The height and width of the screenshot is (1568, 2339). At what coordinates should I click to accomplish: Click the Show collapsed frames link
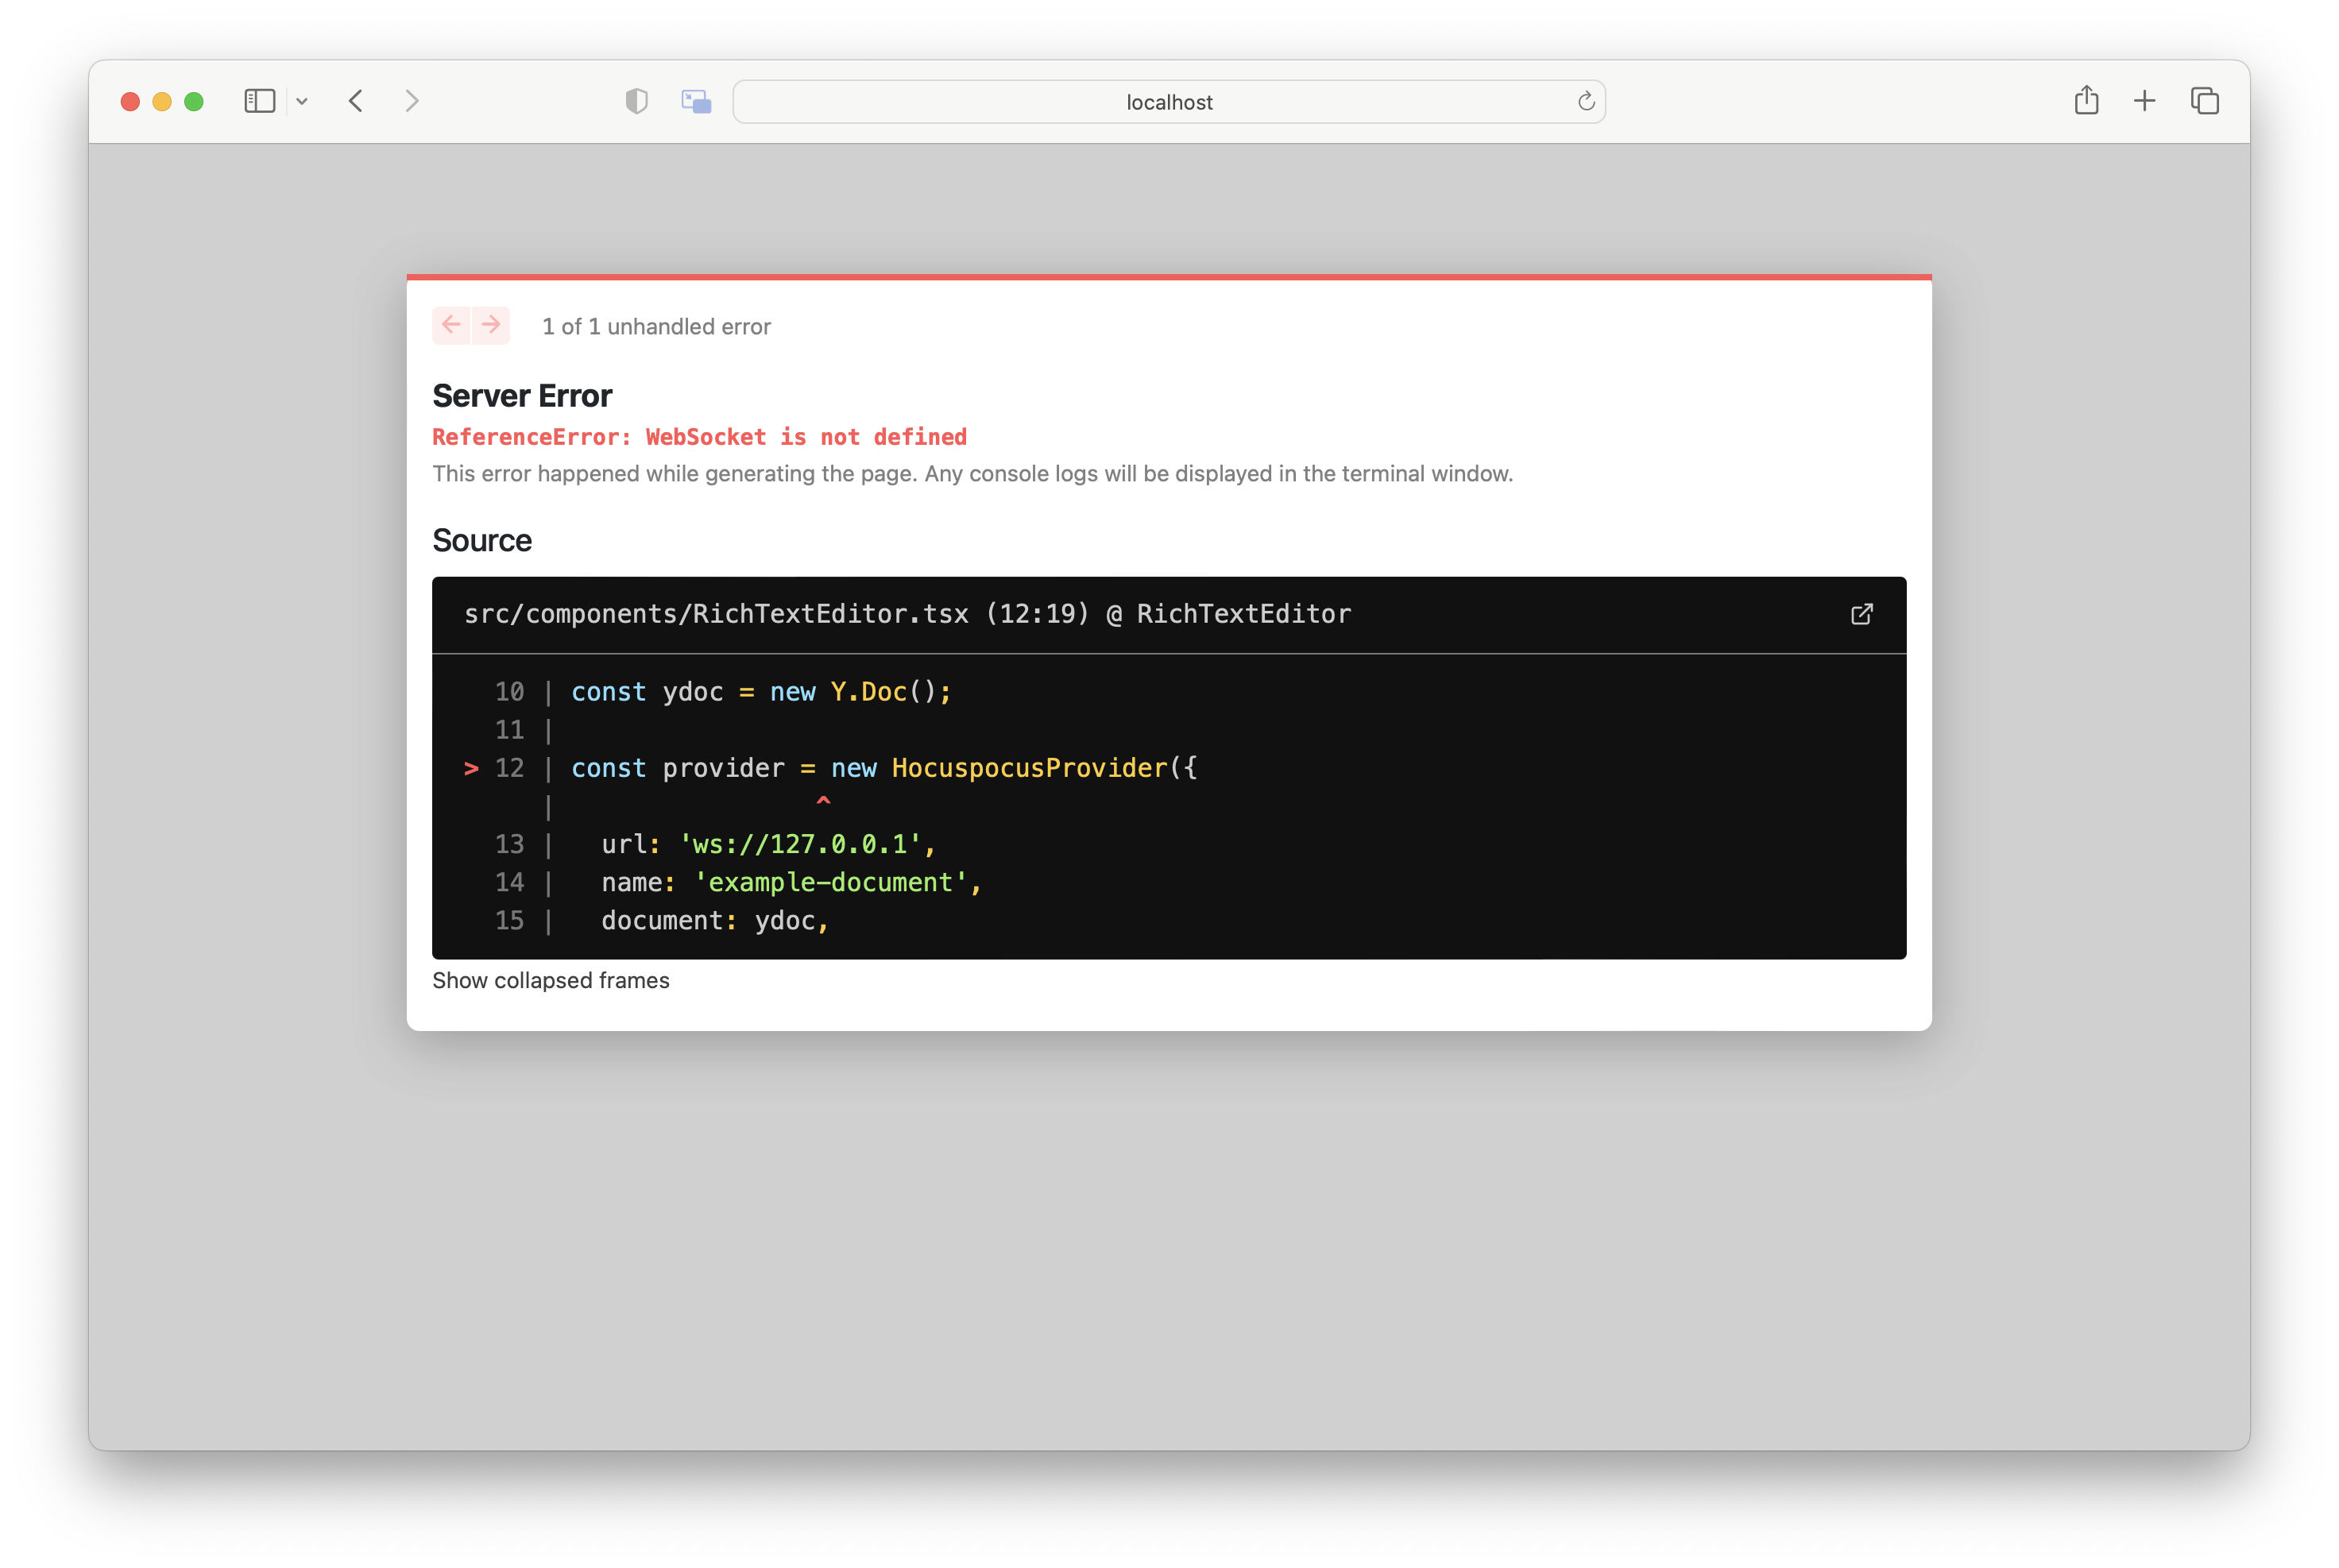coord(551,981)
